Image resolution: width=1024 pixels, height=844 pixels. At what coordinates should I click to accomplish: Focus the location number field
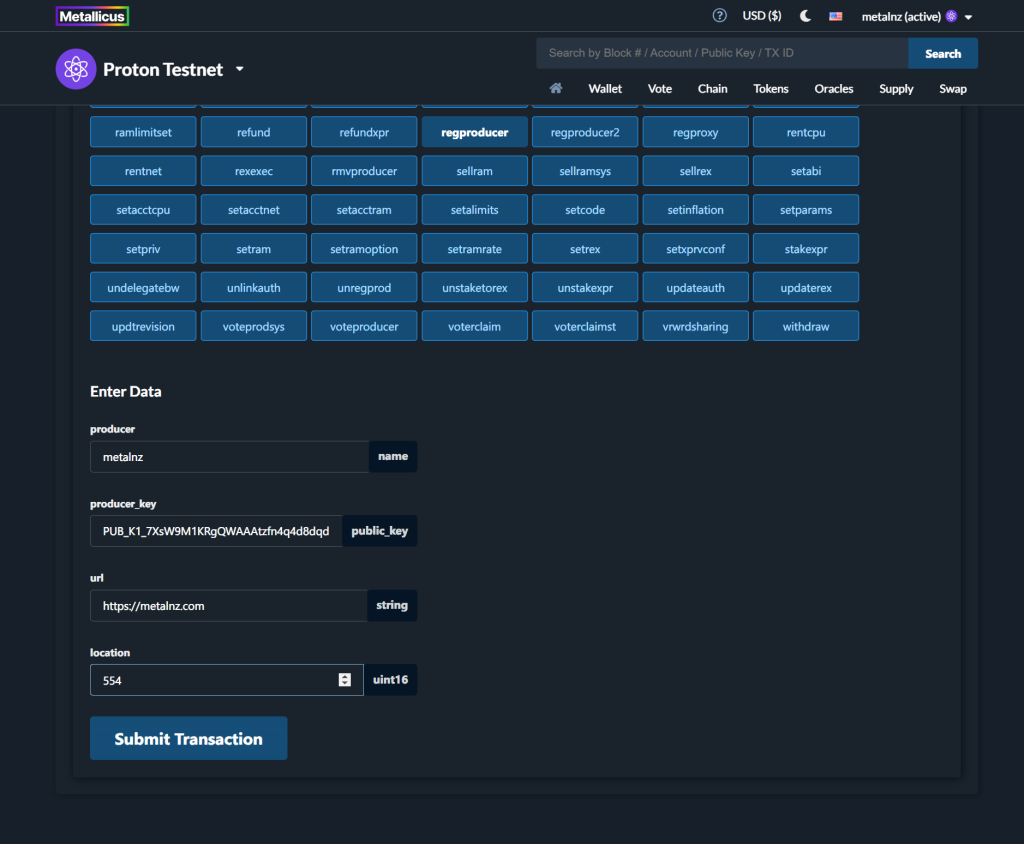[227, 680]
